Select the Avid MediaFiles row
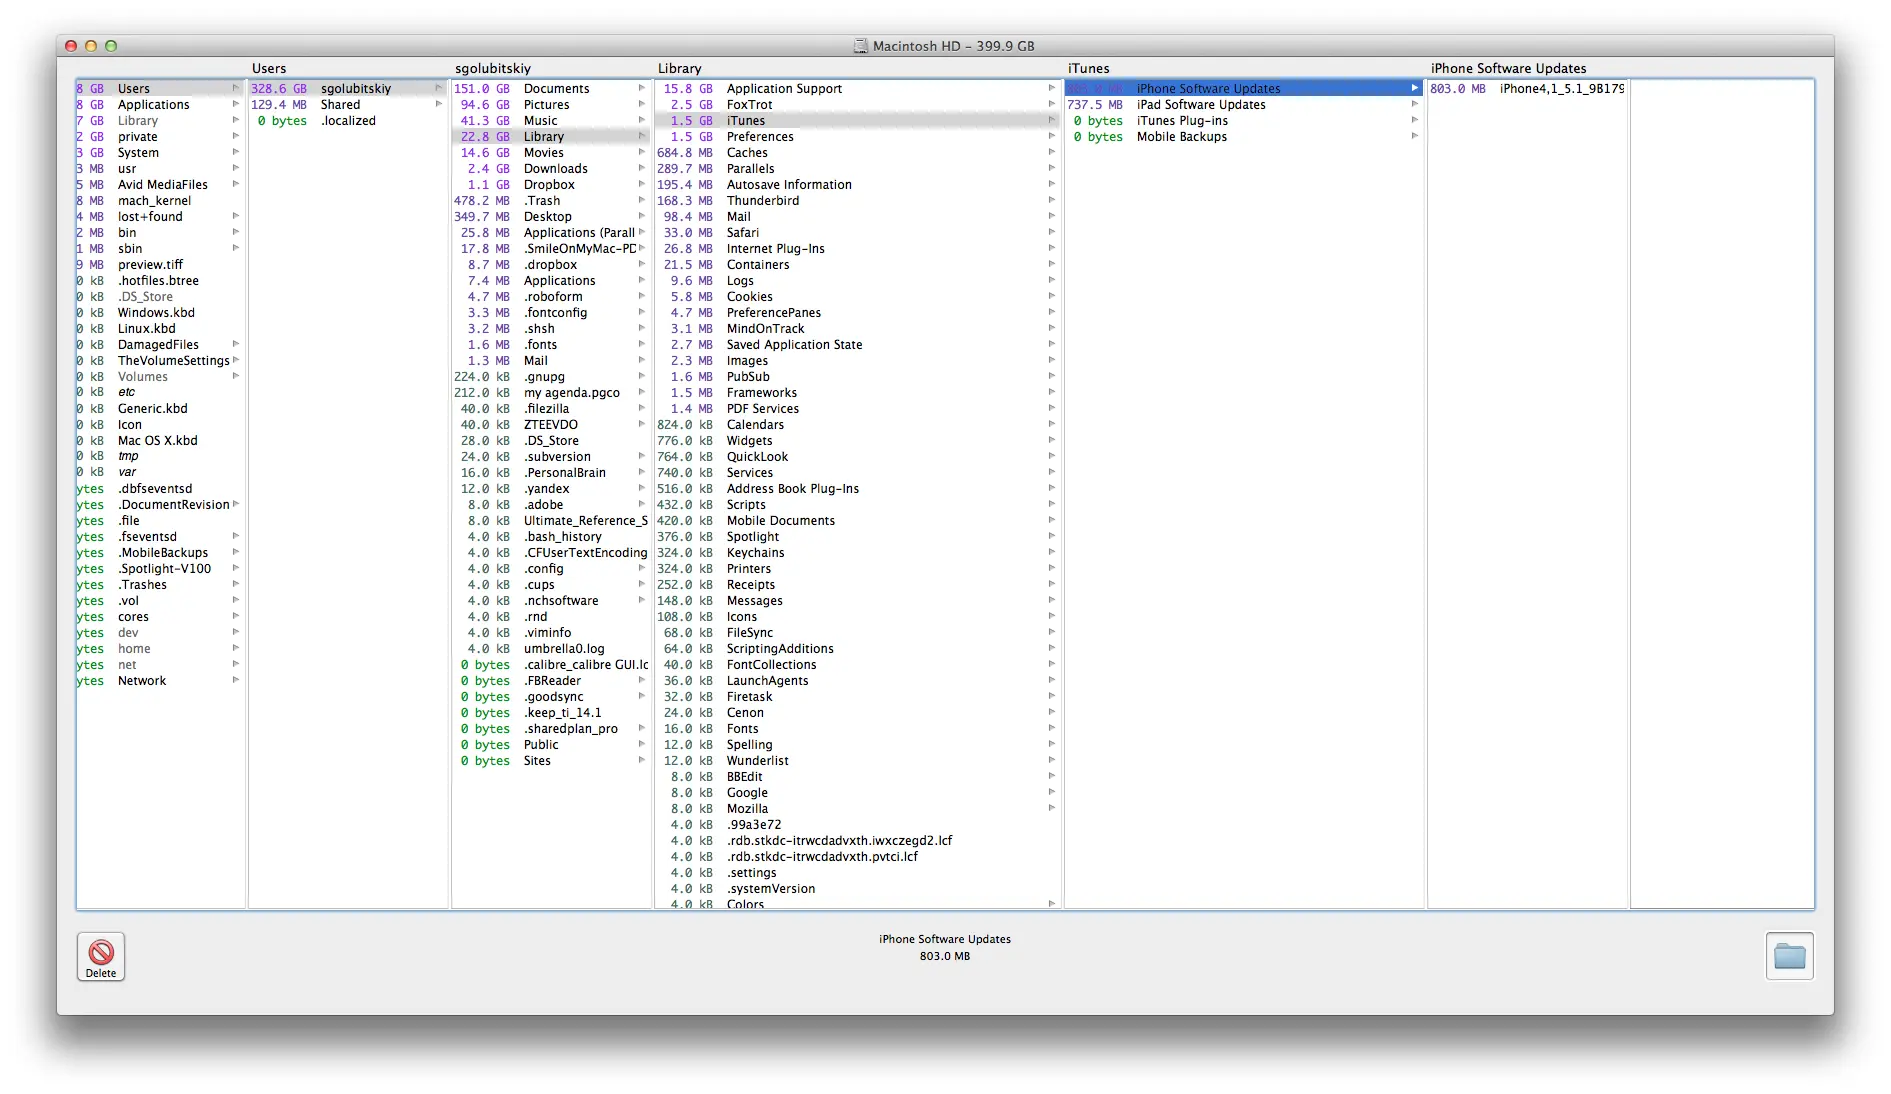 coord(160,185)
